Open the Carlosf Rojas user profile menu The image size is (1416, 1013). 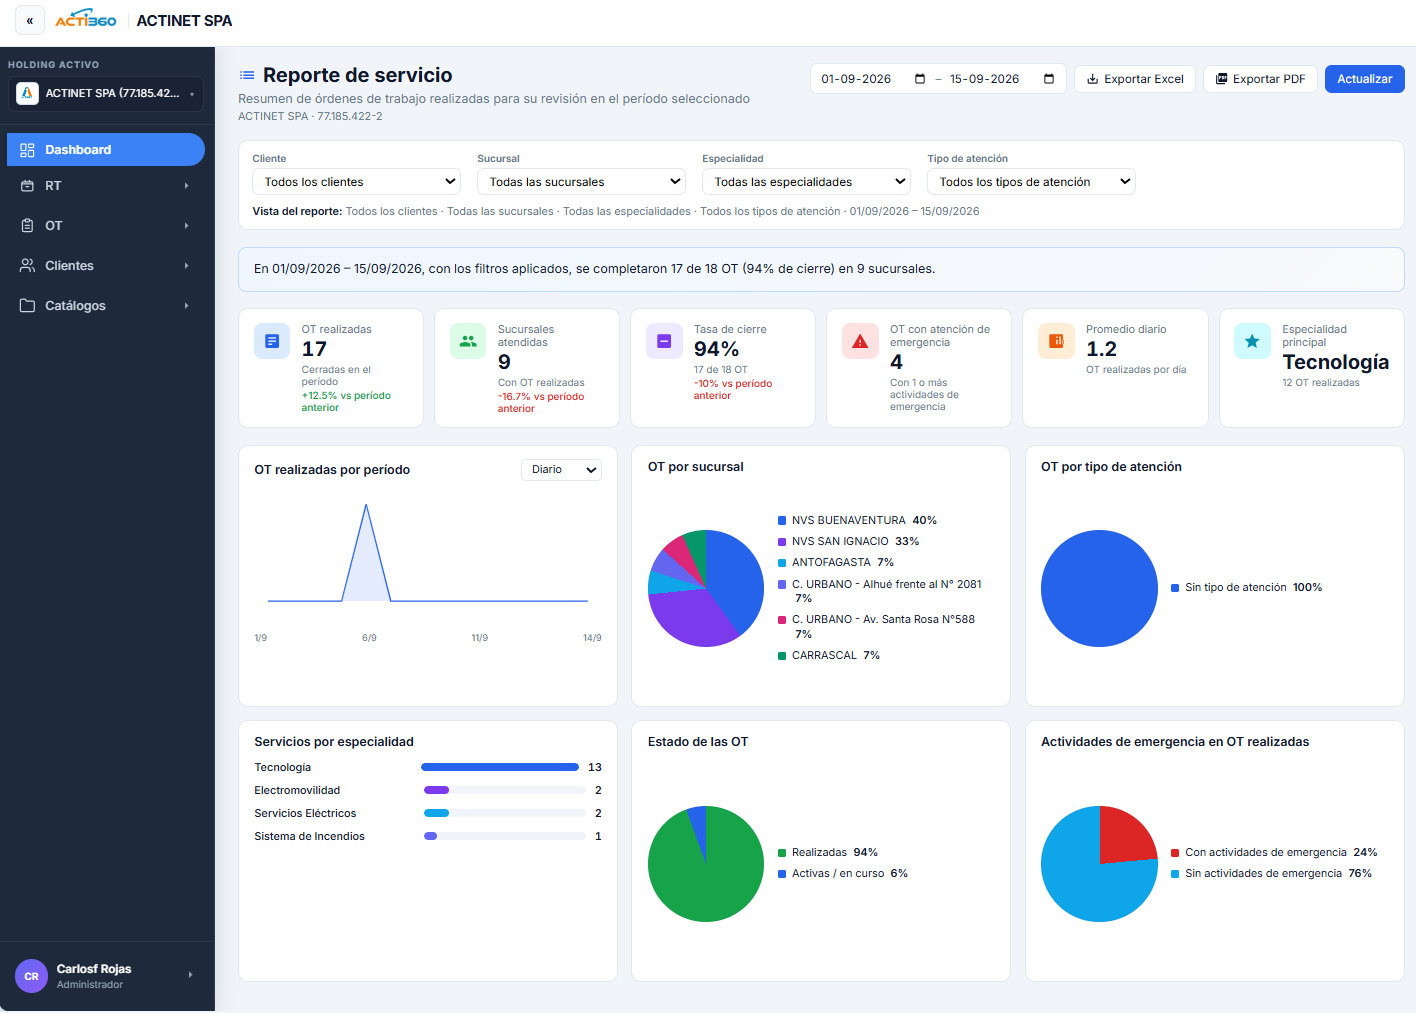click(x=106, y=976)
